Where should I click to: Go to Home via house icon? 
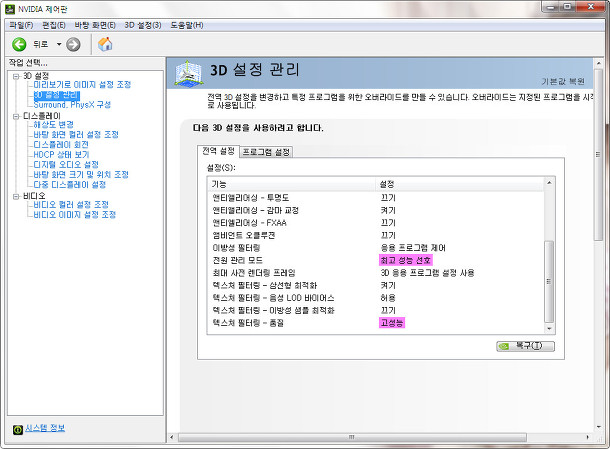[105, 44]
